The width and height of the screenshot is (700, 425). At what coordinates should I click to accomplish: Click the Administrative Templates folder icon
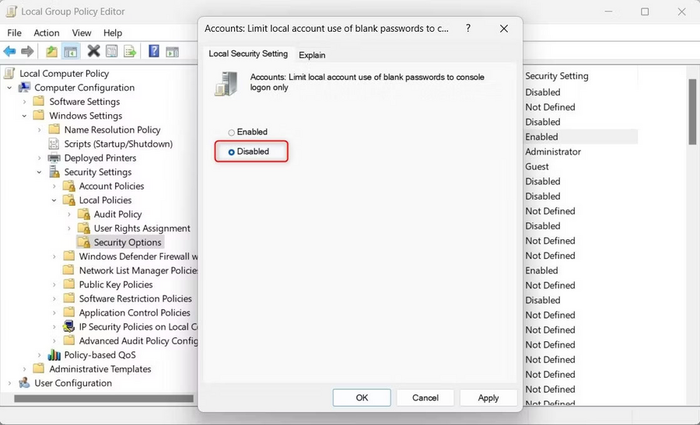[39, 369]
